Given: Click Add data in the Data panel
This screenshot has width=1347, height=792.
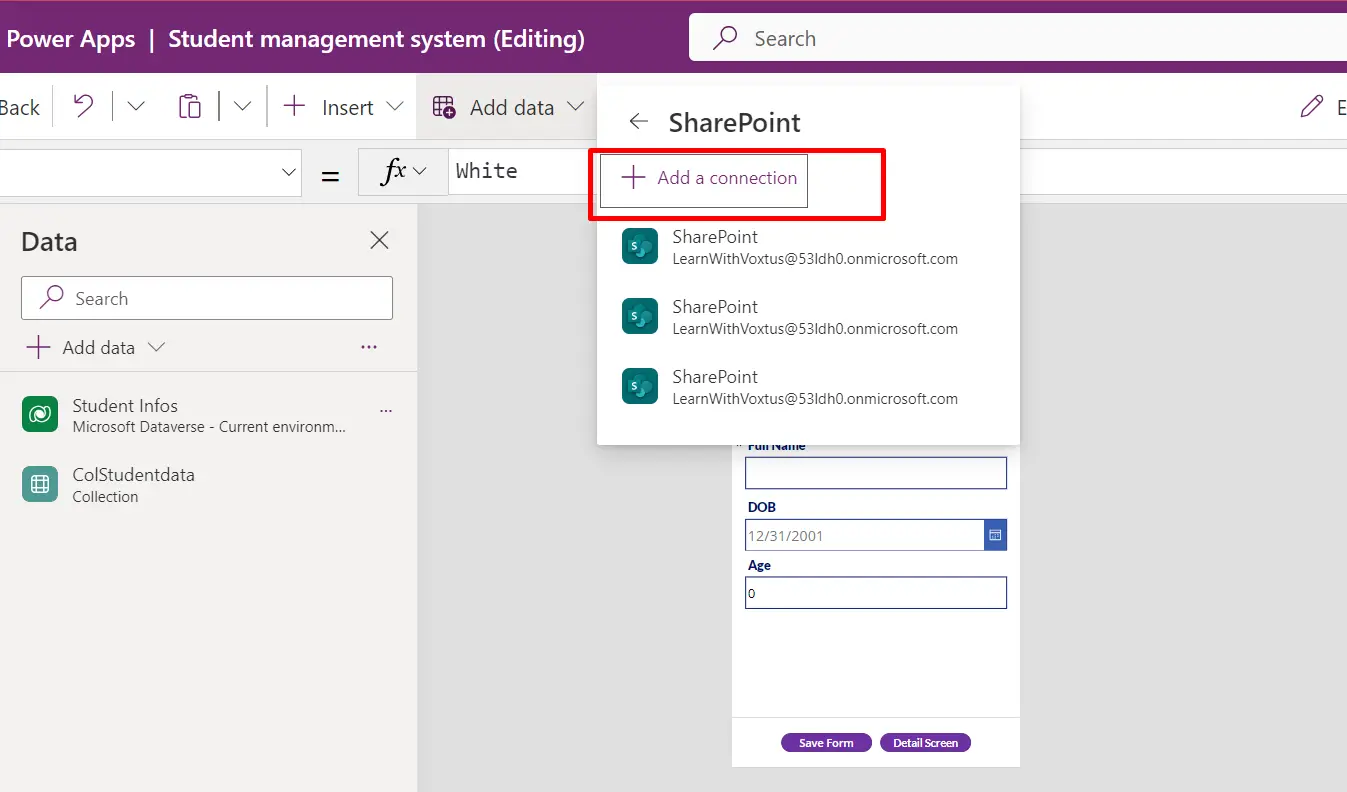Looking at the screenshot, I should click(96, 348).
